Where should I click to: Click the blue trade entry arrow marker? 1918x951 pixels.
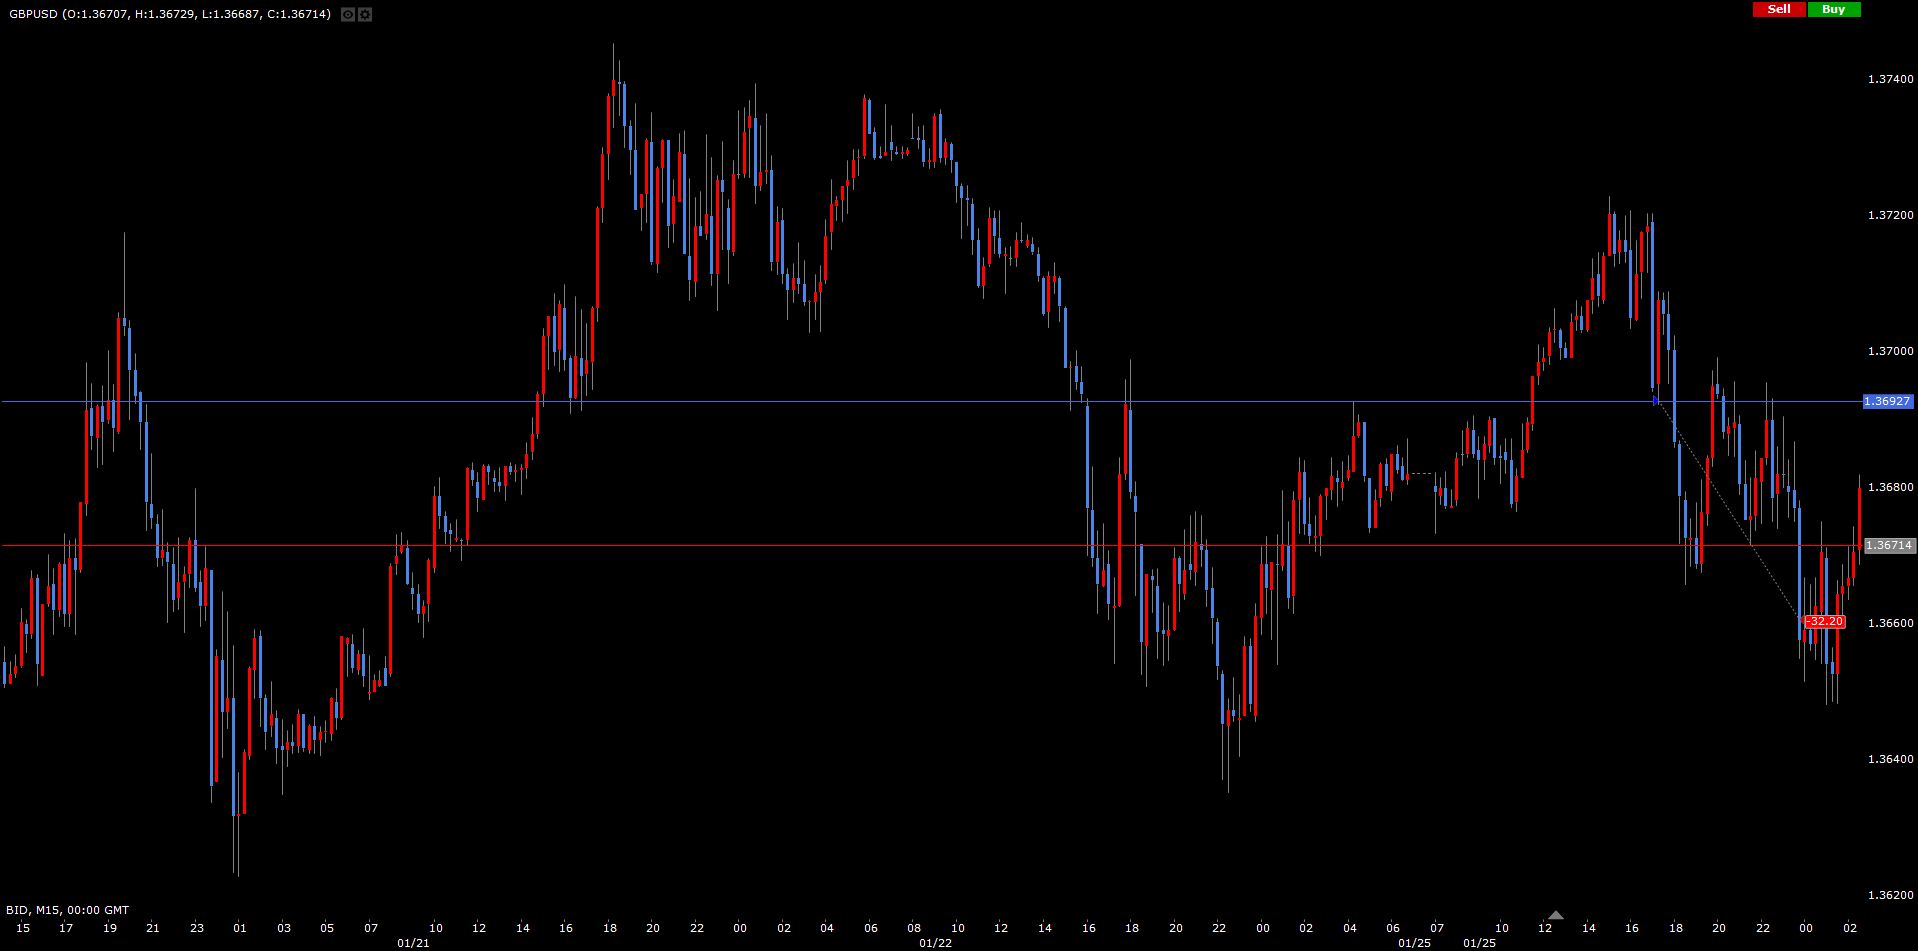tap(1656, 401)
